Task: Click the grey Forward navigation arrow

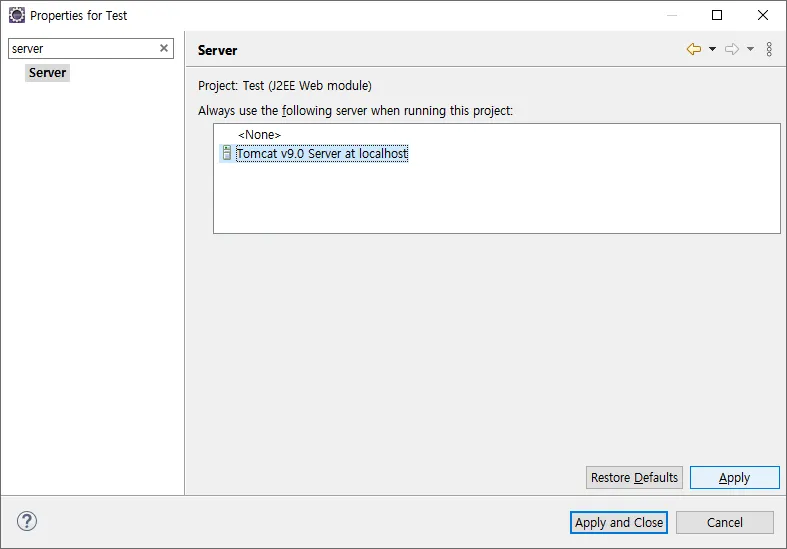Action: [x=731, y=49]
